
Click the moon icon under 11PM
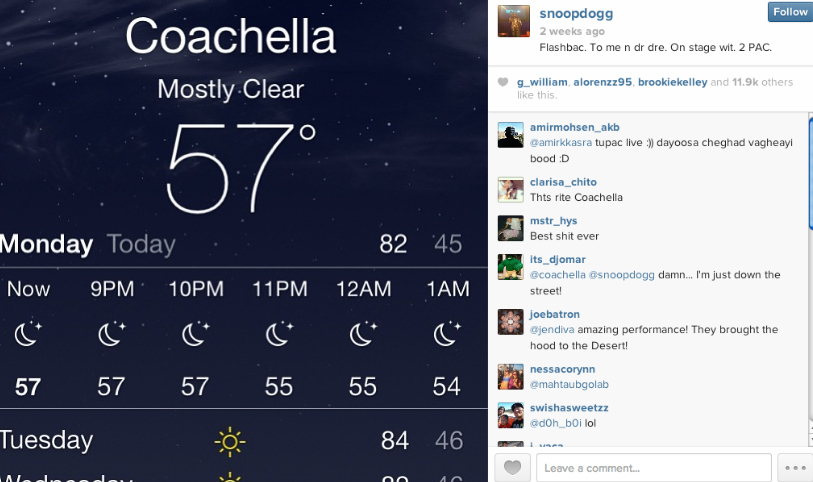pos(279,334)
